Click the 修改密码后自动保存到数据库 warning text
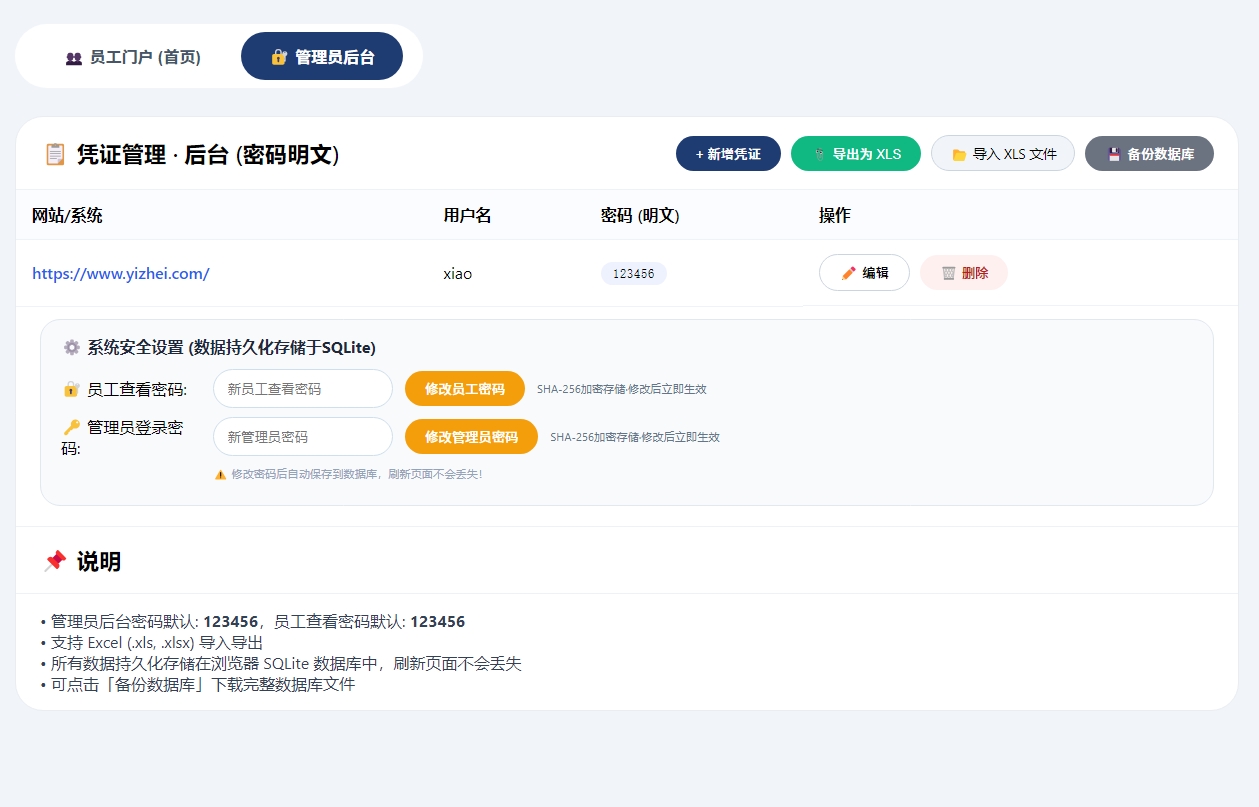 (357, 474)
